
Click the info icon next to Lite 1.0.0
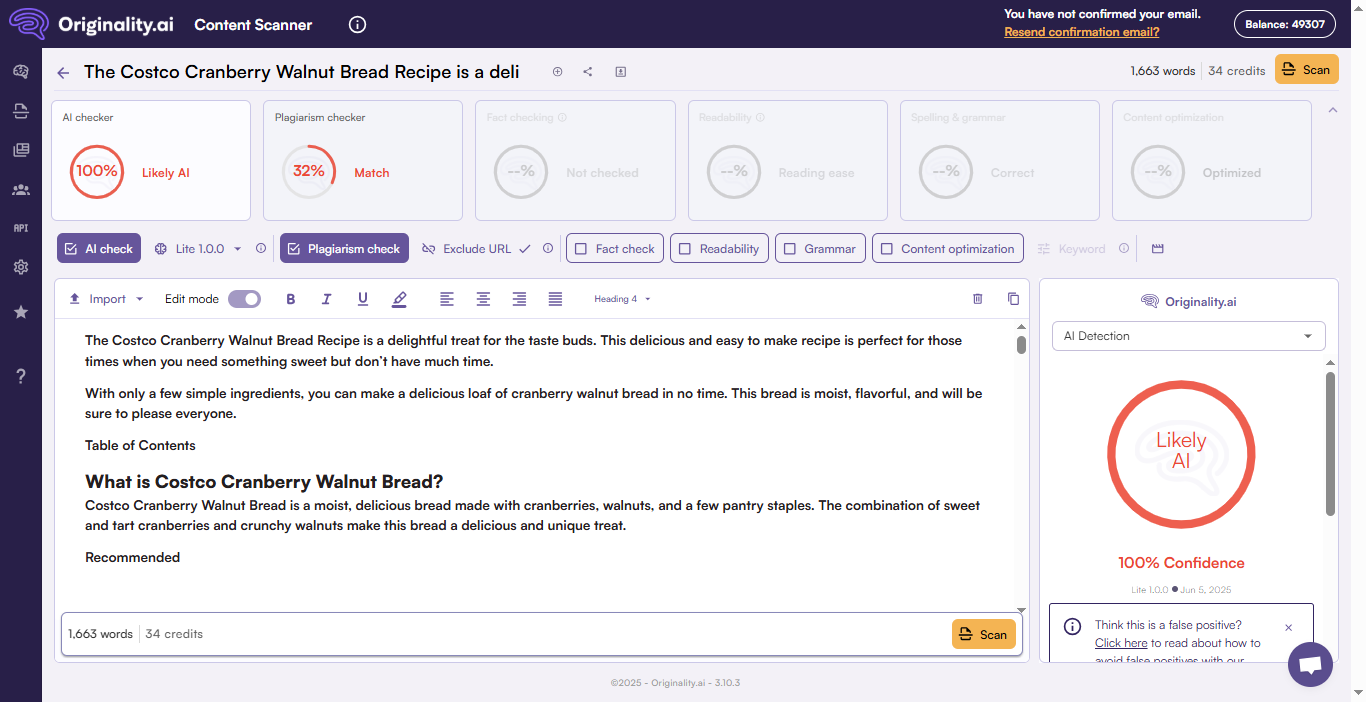(261, 249)
